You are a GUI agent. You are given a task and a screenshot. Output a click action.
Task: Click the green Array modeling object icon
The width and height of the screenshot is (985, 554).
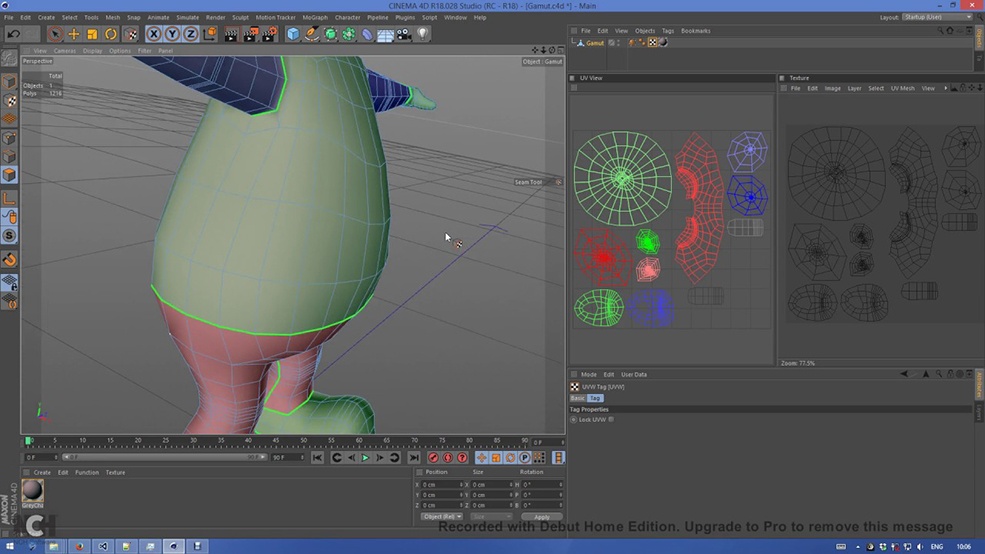[x=349, y=34]
